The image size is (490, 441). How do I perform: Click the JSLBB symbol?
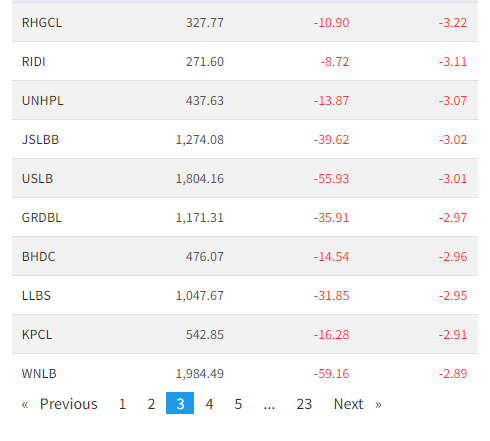40,140
